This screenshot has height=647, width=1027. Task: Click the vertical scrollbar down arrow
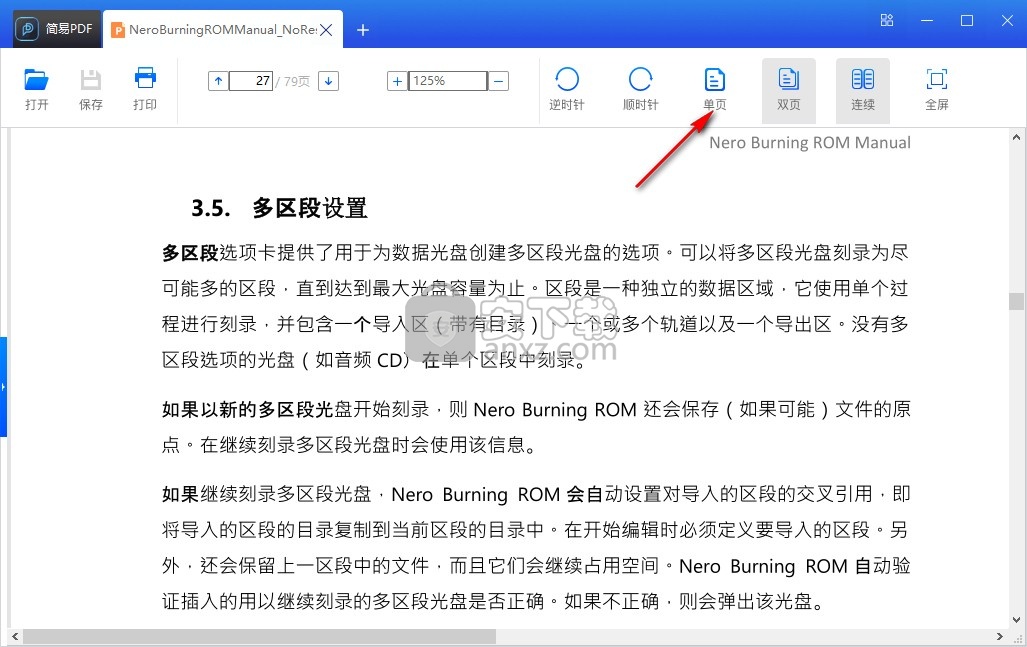coord(1016,619)
